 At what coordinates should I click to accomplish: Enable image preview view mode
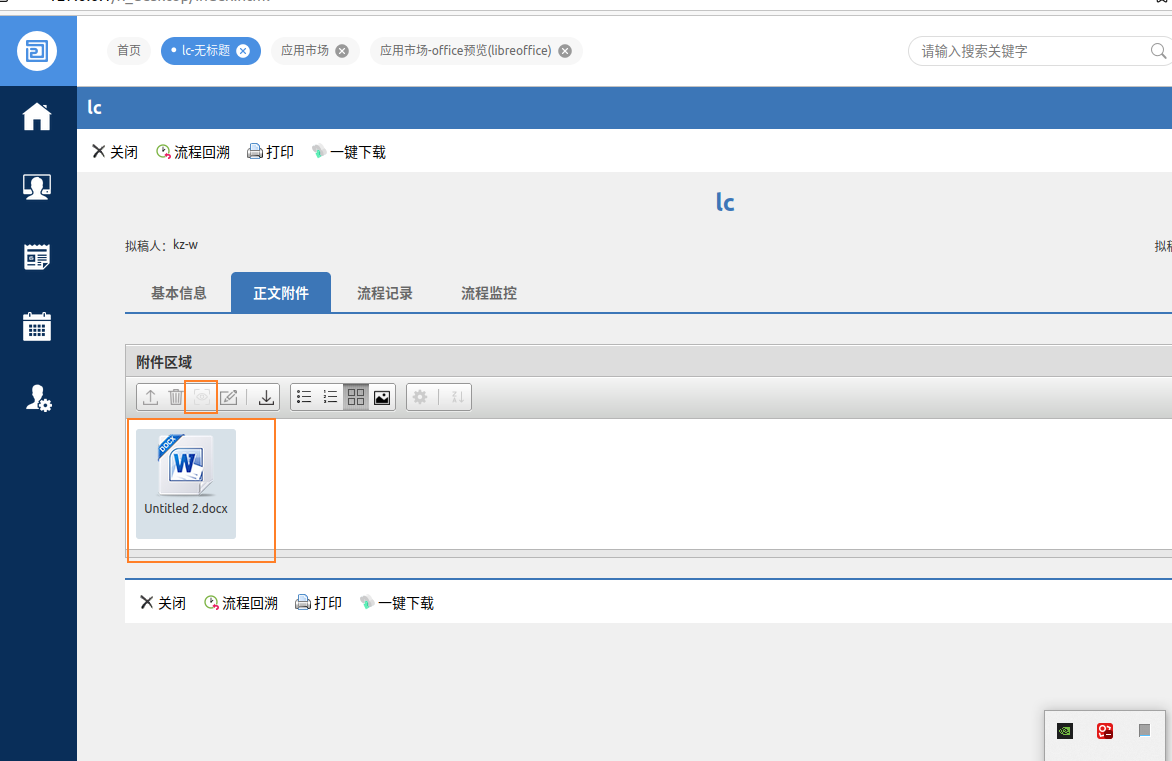click(x=381, y=397)
